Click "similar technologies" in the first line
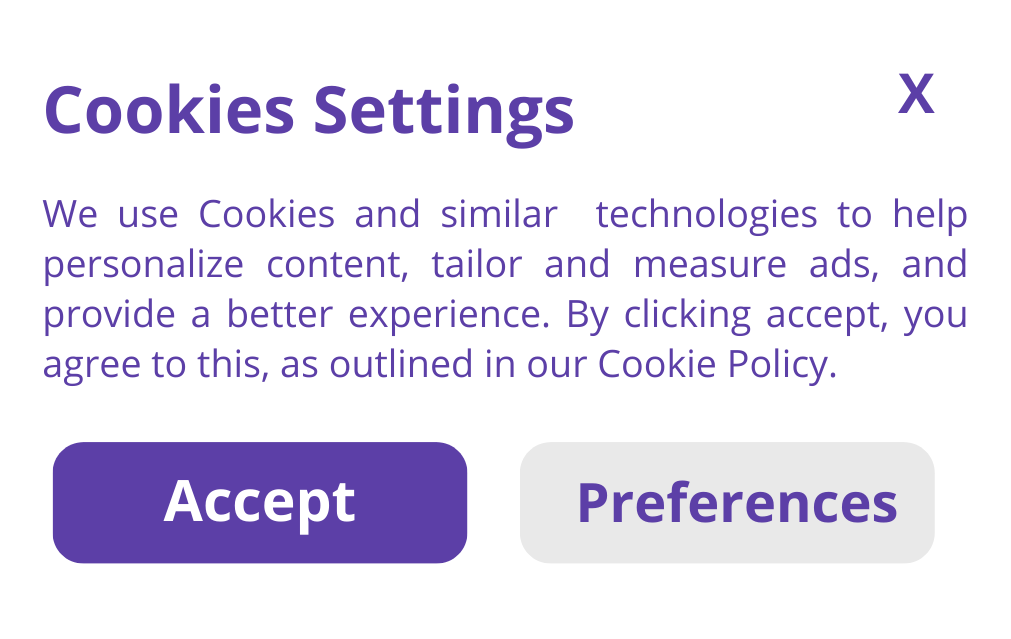This screenshot has height=639, width=1011. (629, 215)
